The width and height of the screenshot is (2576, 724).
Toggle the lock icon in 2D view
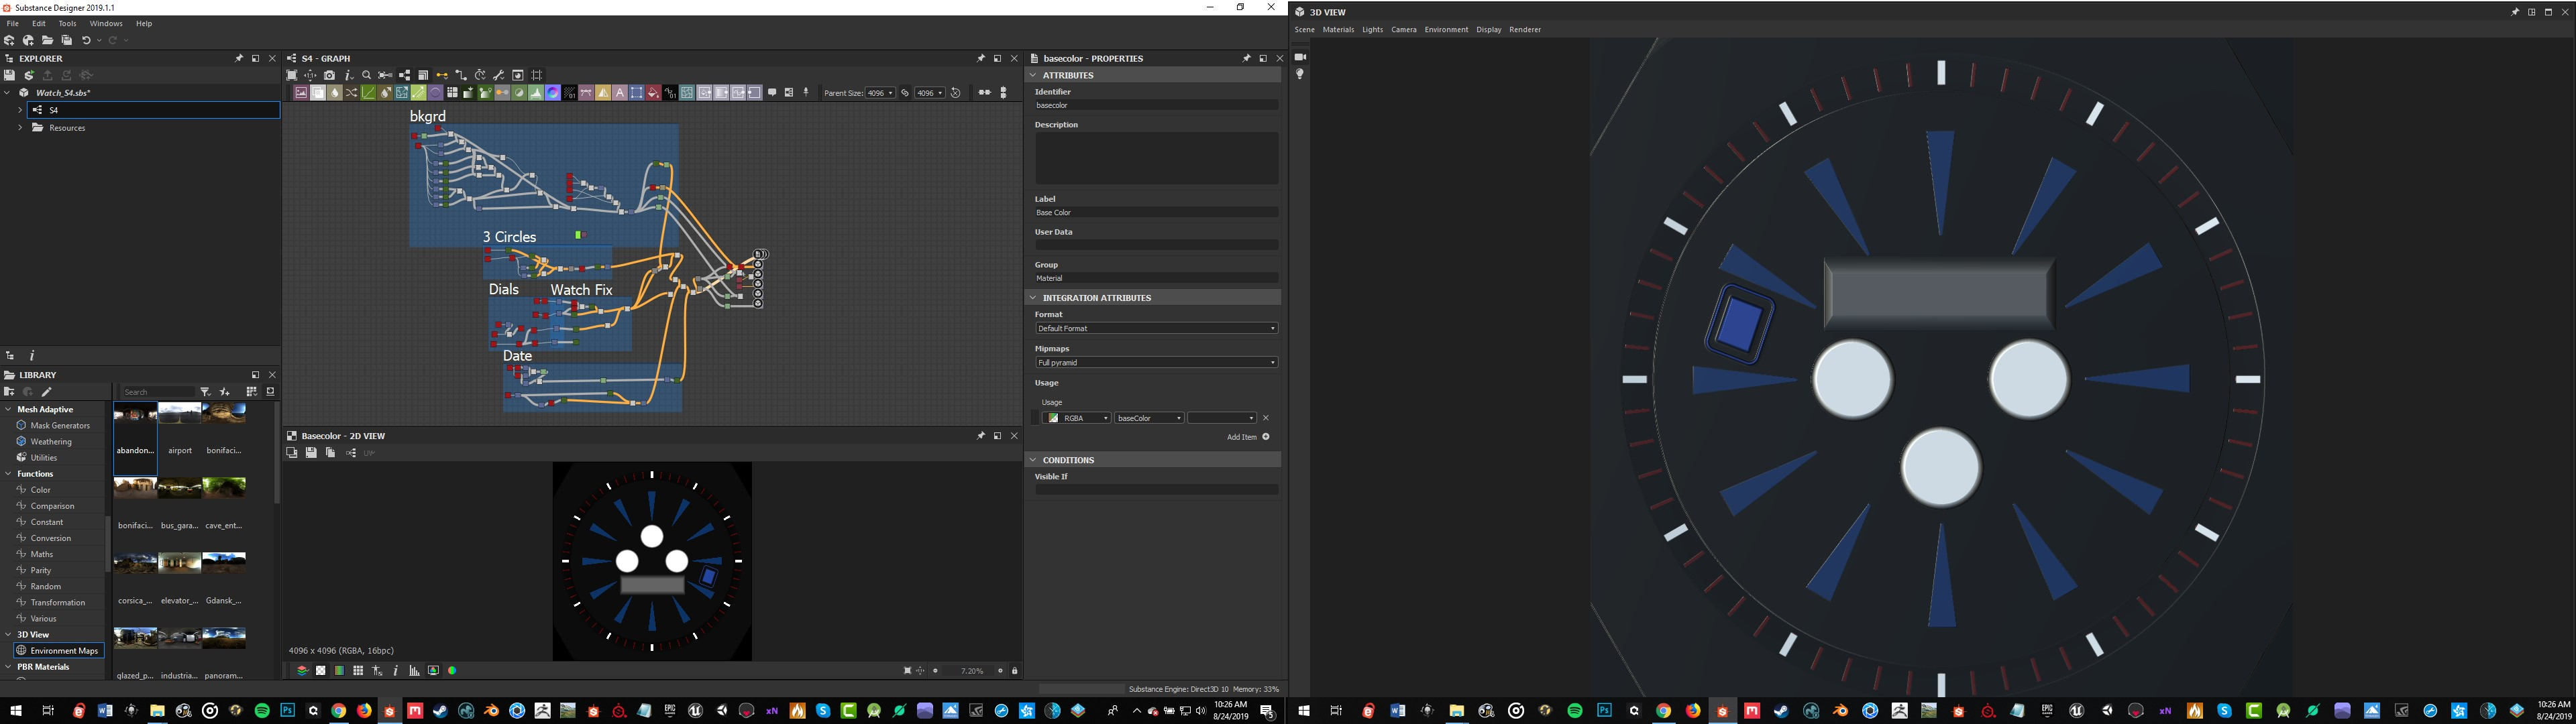pos(1015,671)
